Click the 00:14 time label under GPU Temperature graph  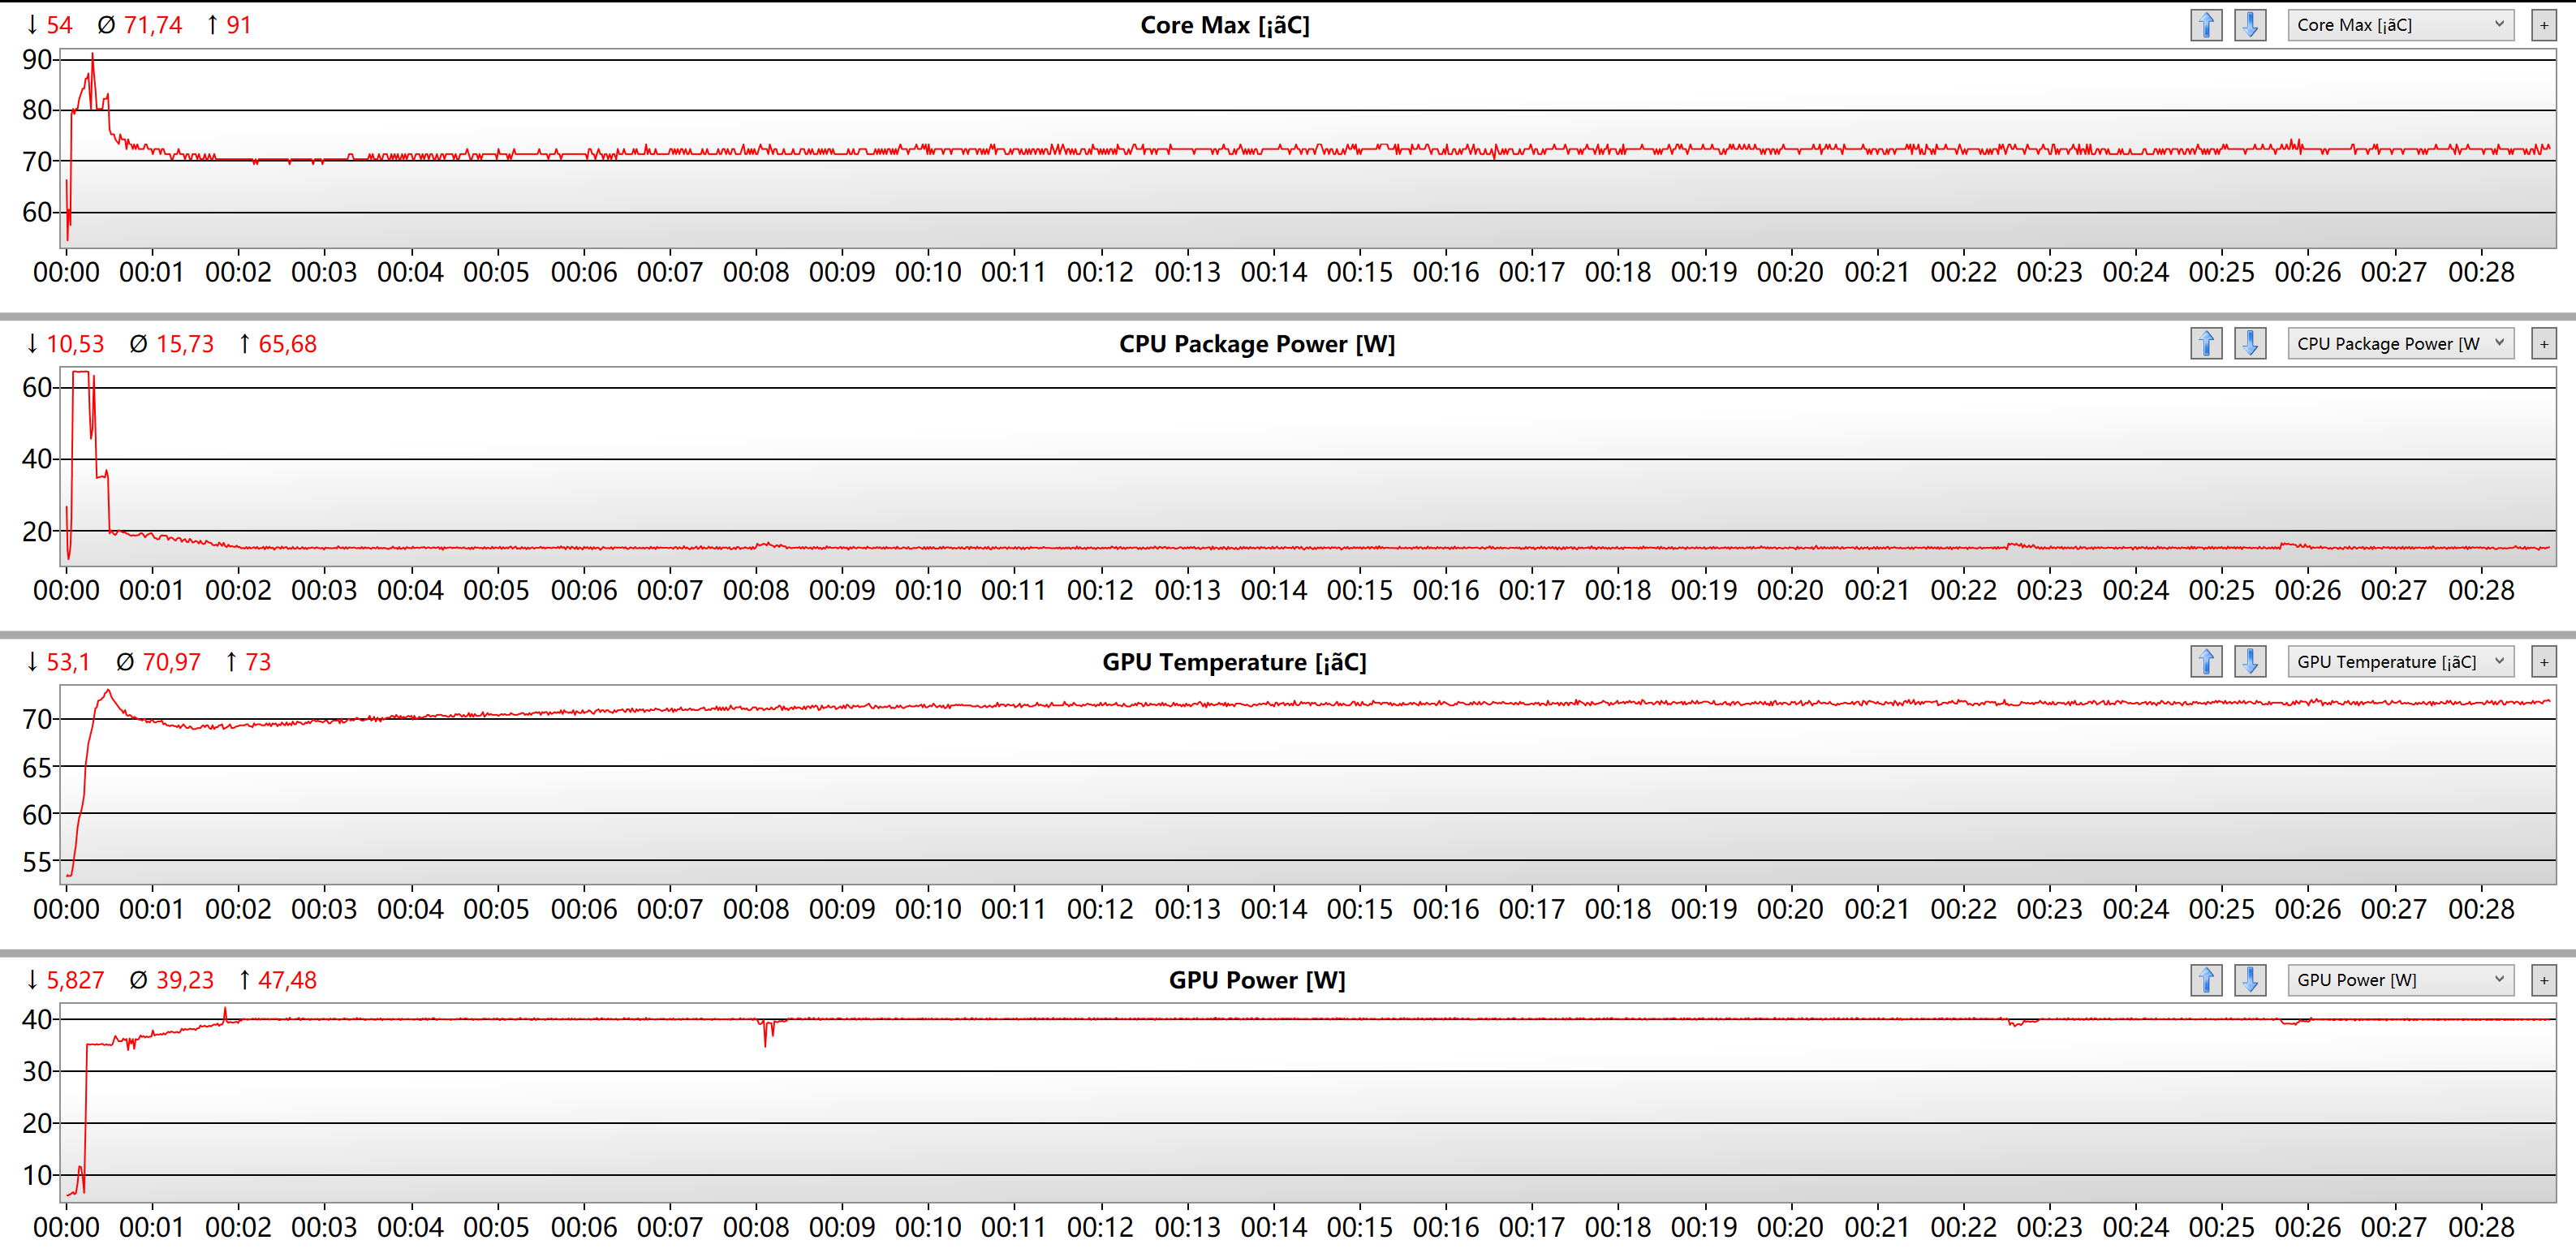(1273, 909)
